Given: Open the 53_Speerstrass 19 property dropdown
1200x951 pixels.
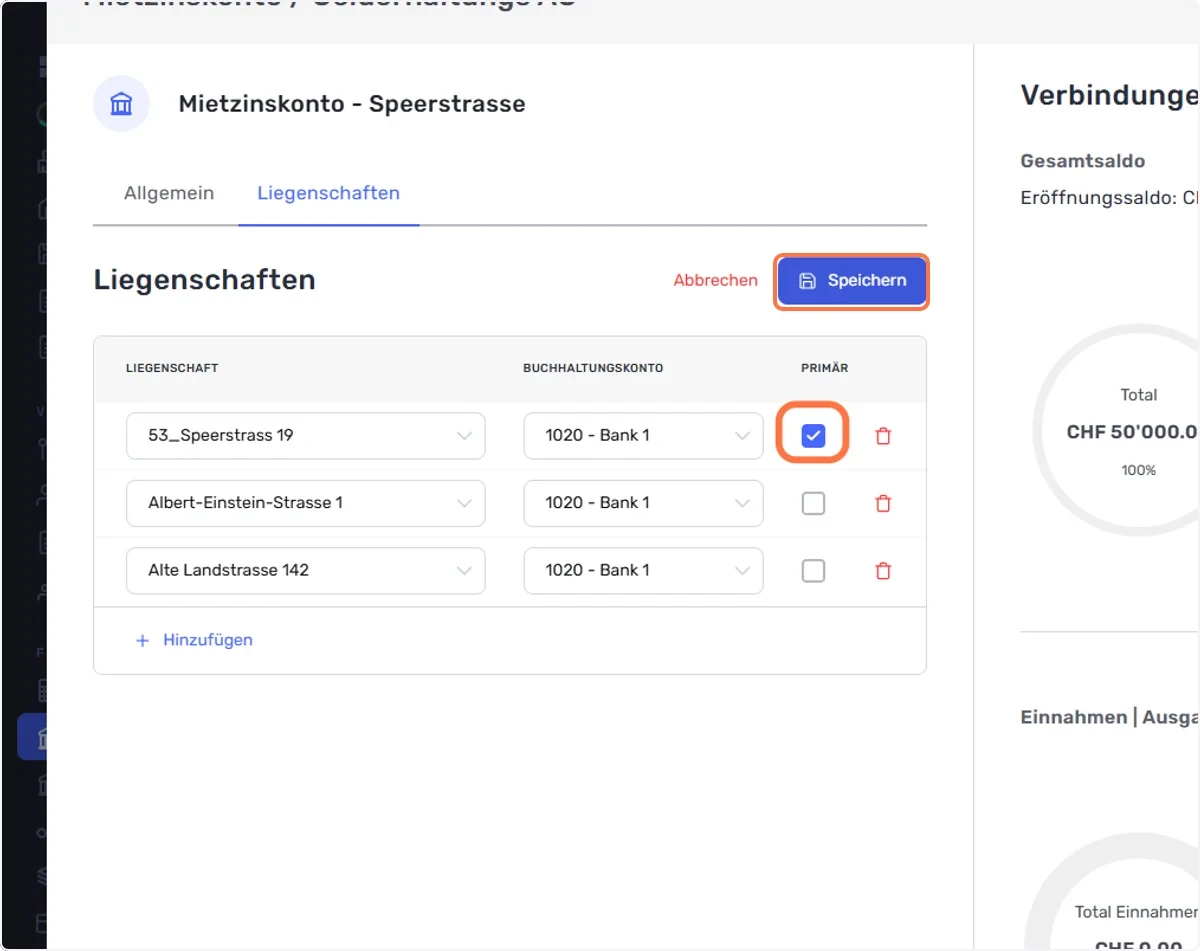Looking at the screenshot, I should pos(306,436).
